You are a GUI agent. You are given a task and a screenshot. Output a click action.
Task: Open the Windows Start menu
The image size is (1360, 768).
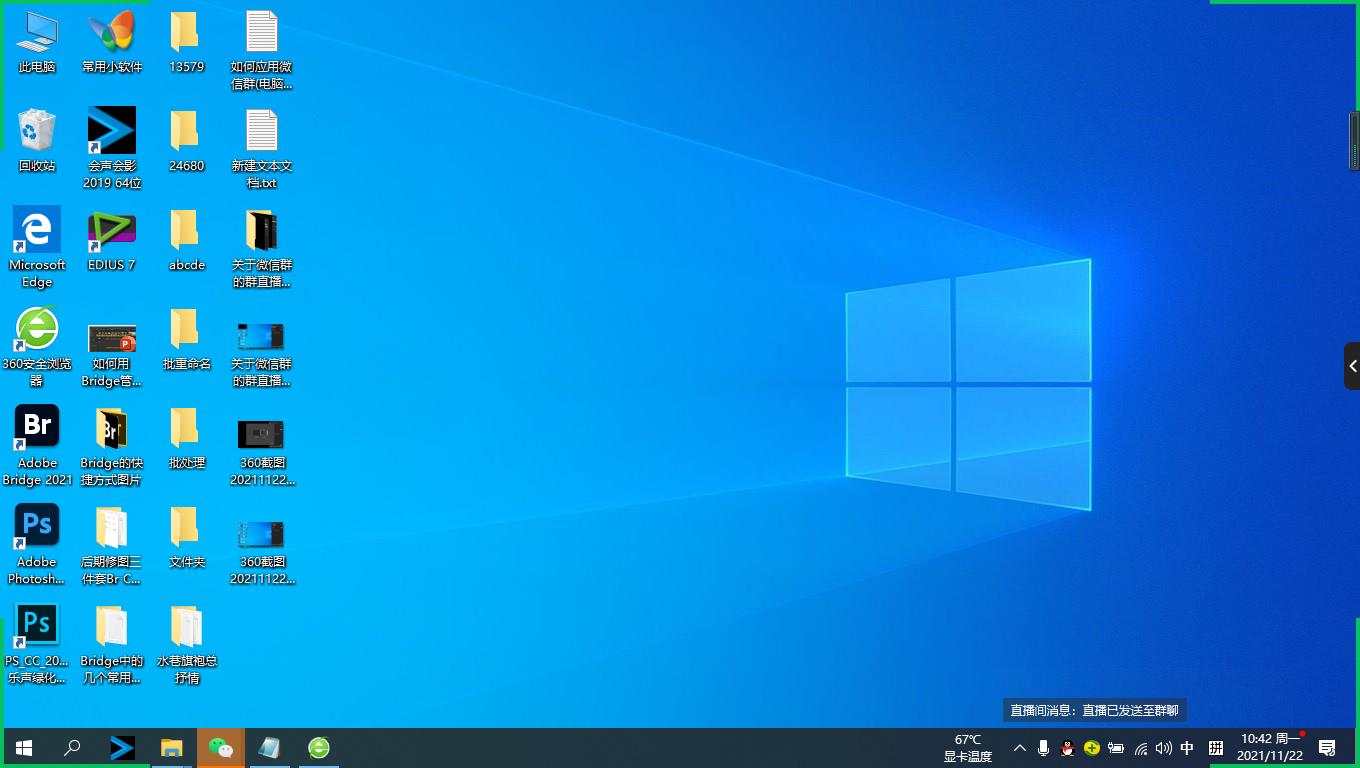24,747
